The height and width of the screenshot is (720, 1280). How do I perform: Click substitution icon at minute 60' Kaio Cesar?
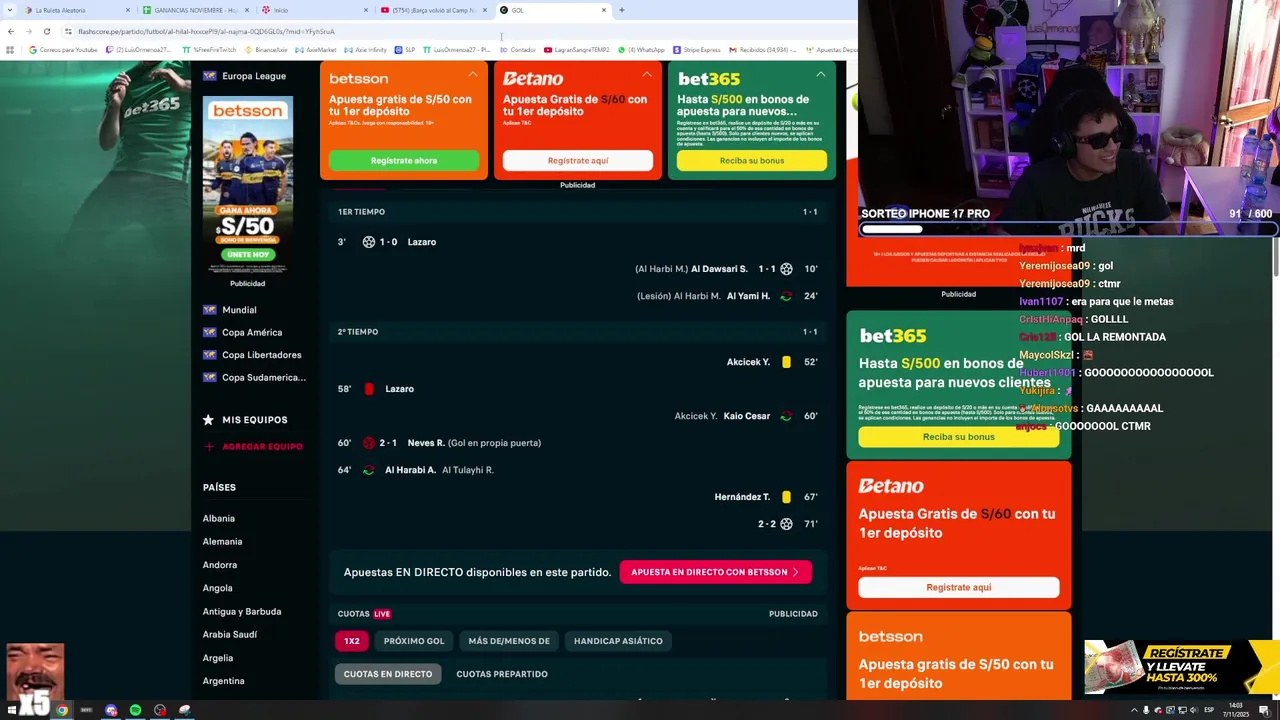tap(786, 416)
